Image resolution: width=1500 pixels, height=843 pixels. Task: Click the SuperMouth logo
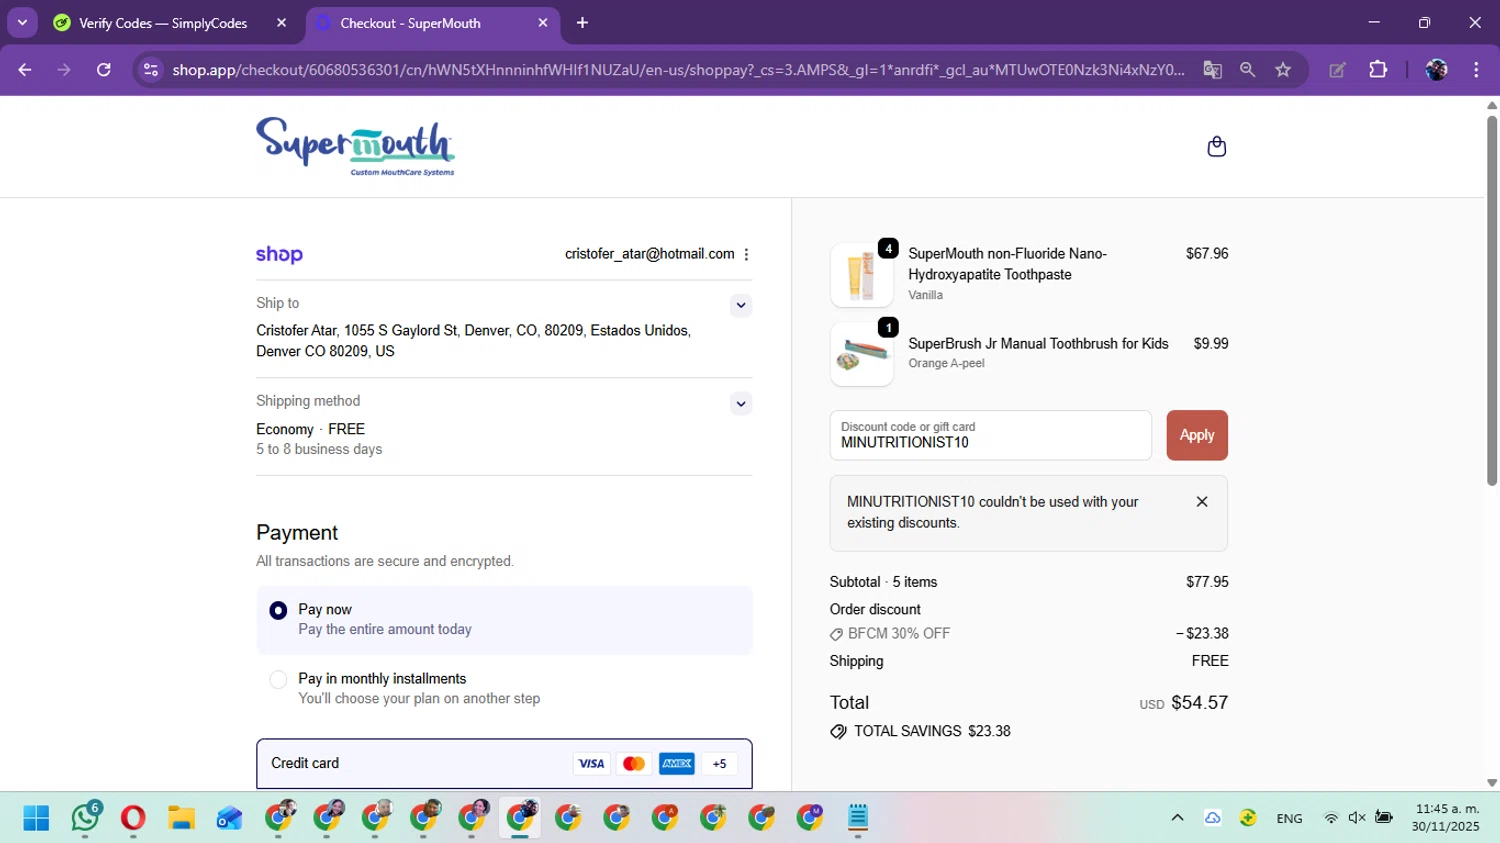[355, 146]
